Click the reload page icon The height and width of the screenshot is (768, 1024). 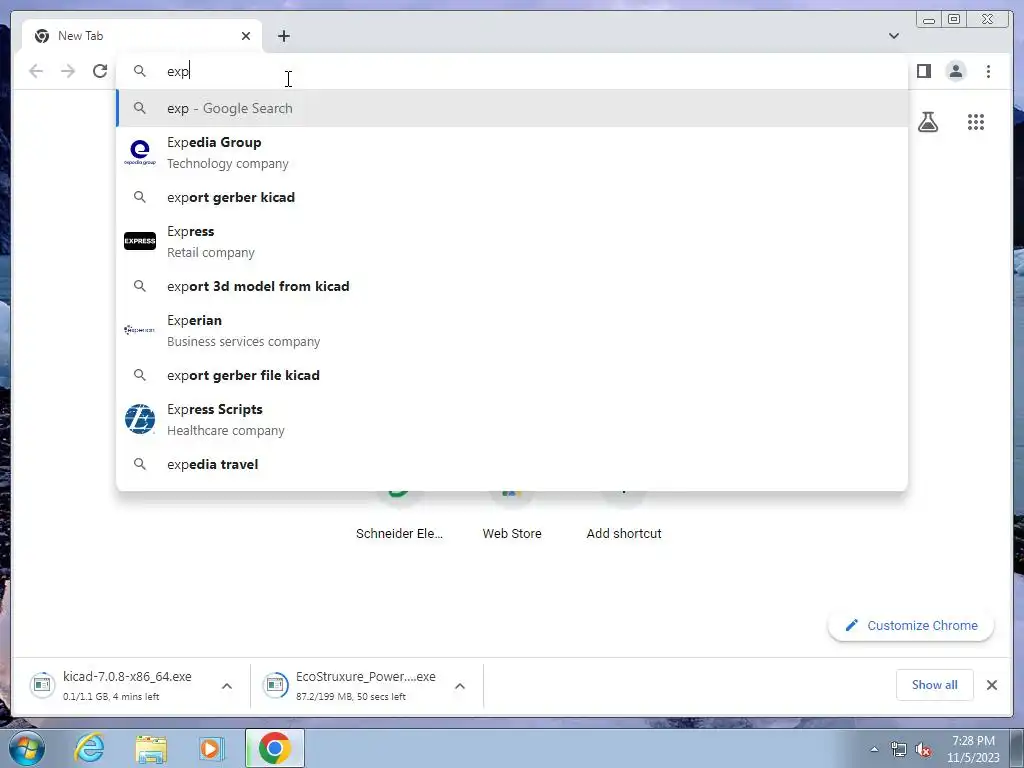100,71
